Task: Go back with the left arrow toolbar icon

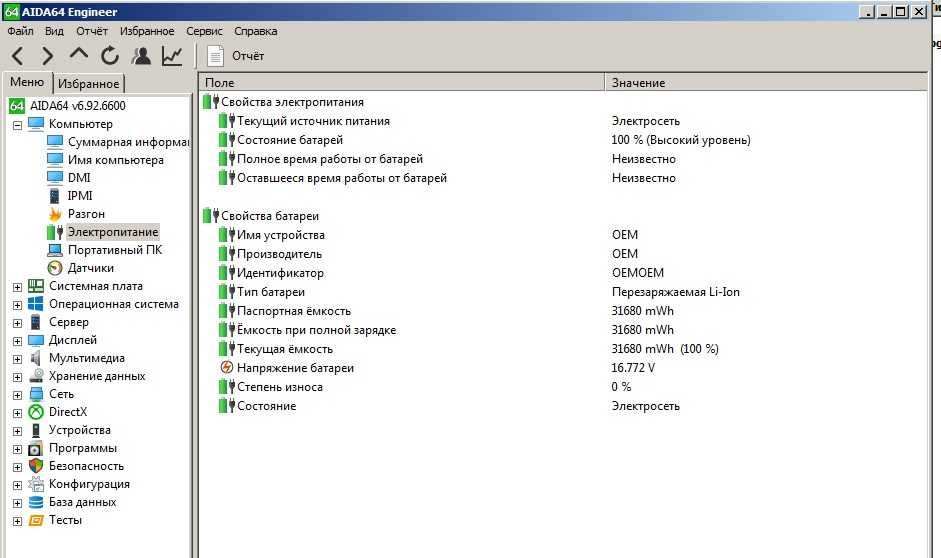Action: click(x=18, y=56)
